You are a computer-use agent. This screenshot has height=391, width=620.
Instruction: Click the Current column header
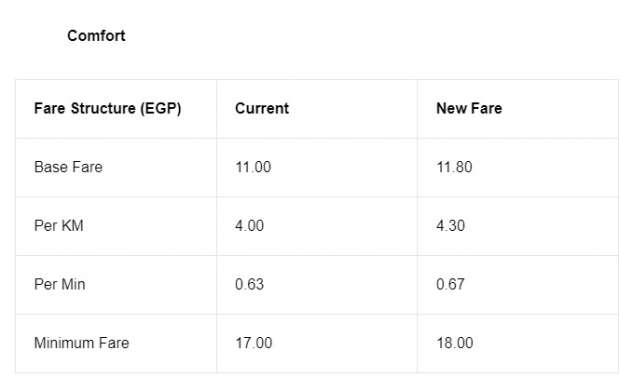[x=262, y=108]
